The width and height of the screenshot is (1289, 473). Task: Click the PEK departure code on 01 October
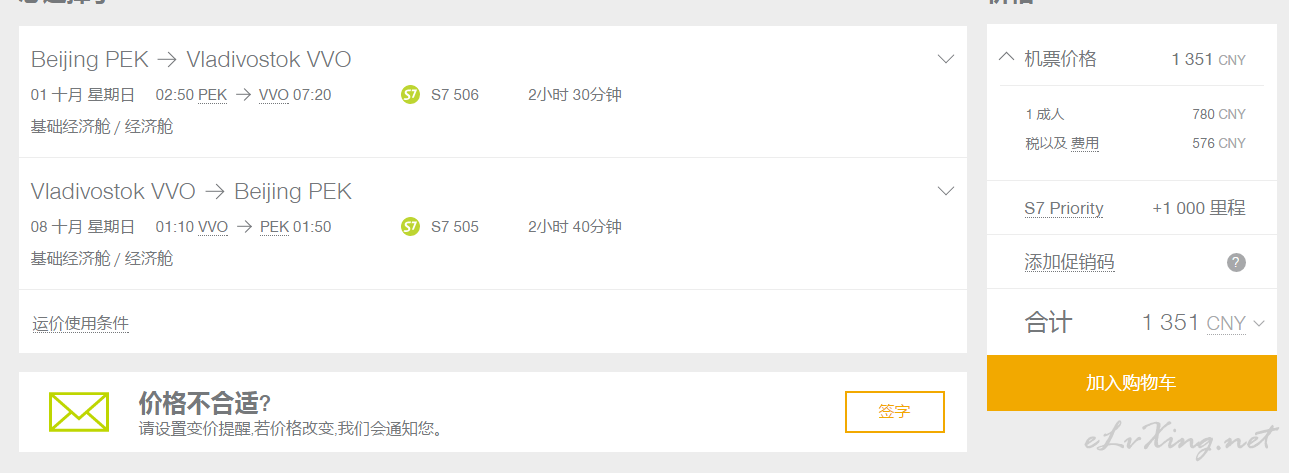pyautogui.click(x=213, y=95)
